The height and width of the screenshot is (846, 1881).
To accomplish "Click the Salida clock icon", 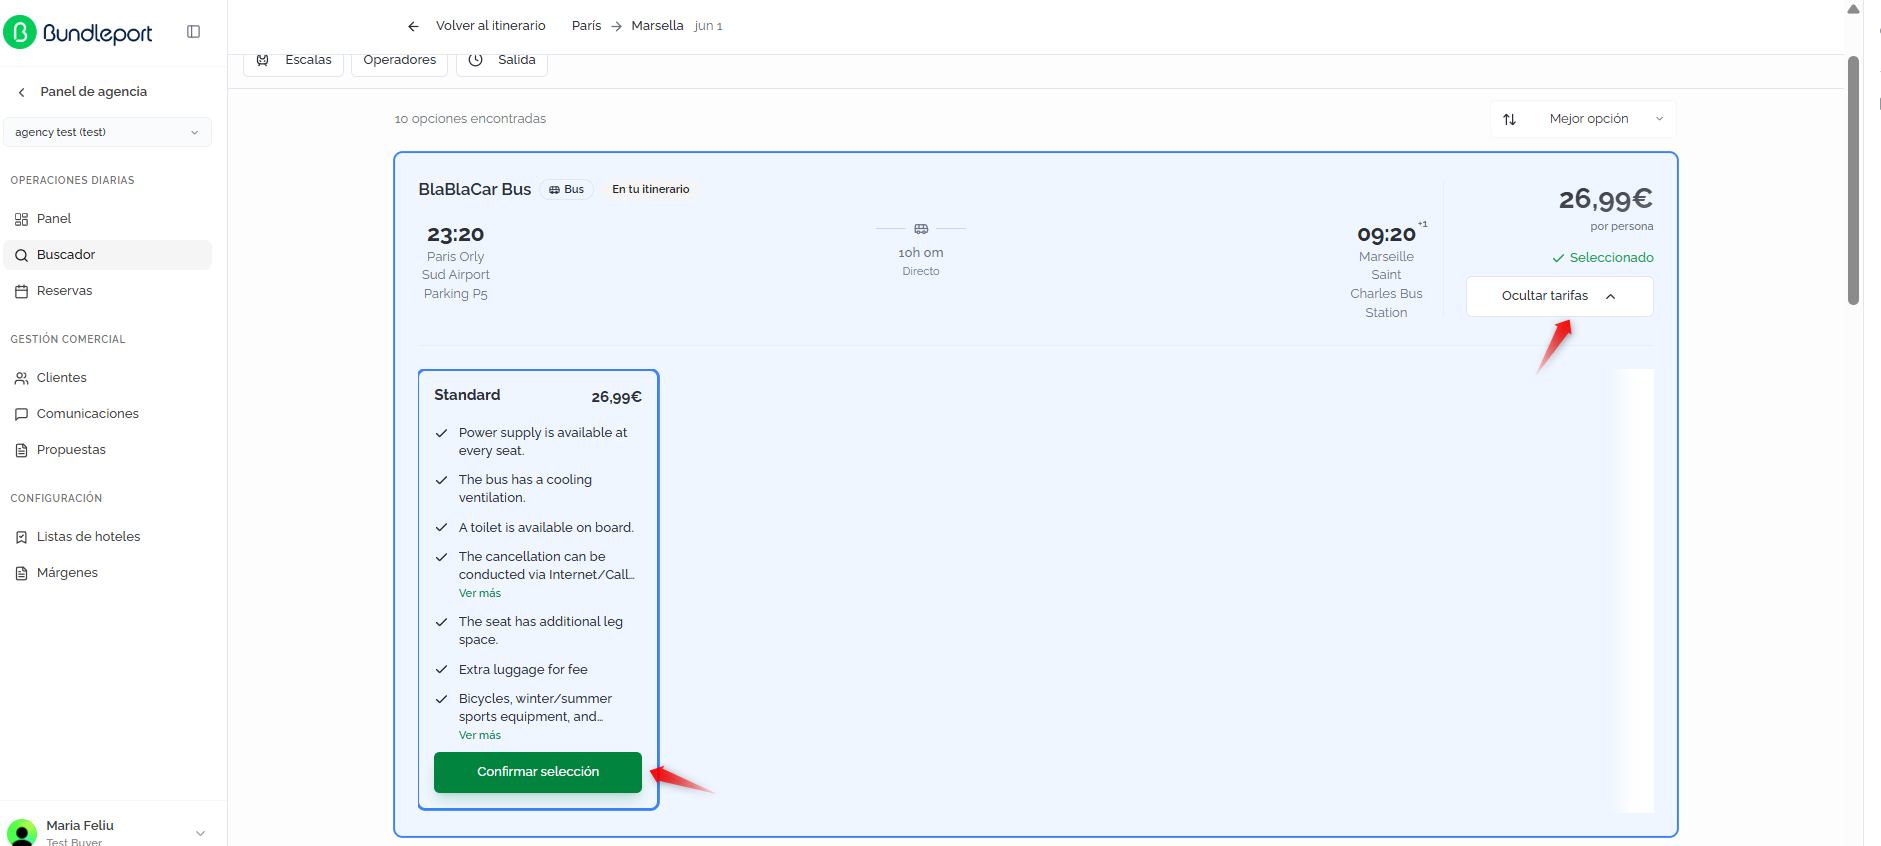I will tap(476, 60).
